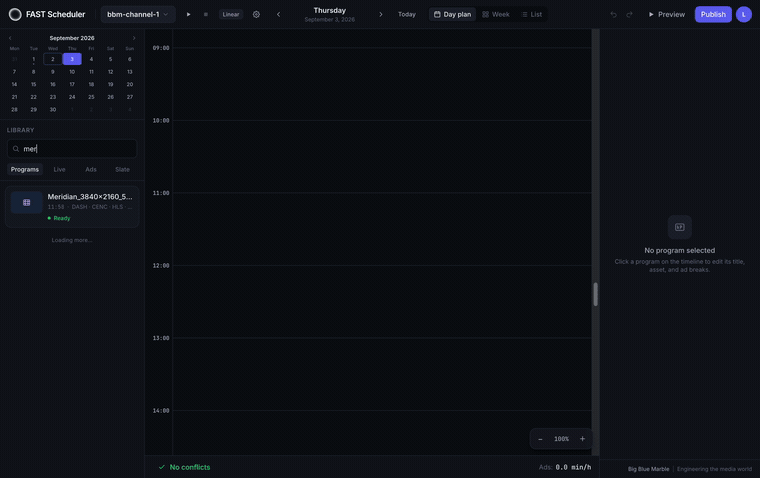The height and width of the screenshot is (478, 760).
Task: Click the September 2026 month heading
Action: click(x=72, y=38)
